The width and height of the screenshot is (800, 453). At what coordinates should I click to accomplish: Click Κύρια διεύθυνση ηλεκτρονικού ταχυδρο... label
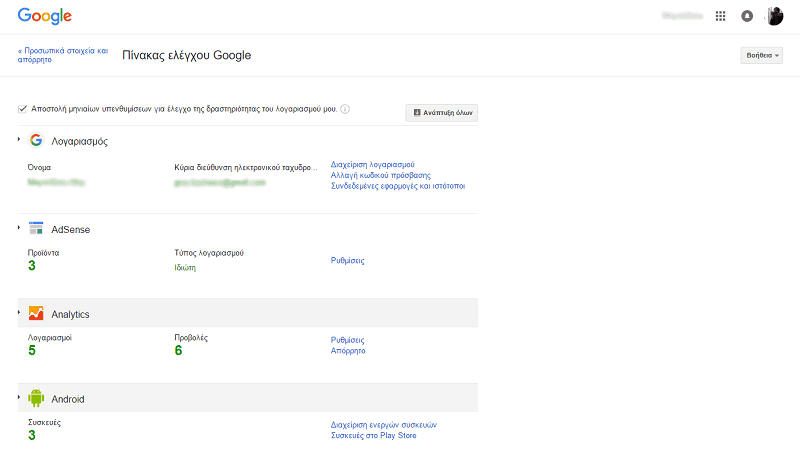coord(245,167)
